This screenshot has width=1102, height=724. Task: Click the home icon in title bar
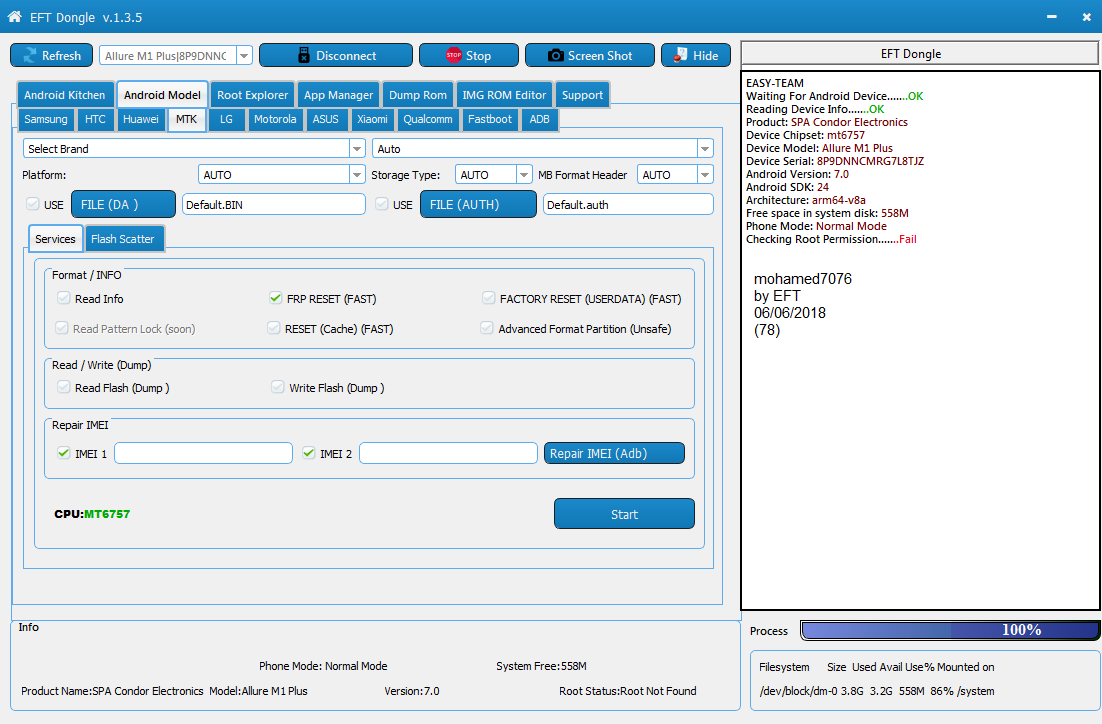click(x=14, y=17)
